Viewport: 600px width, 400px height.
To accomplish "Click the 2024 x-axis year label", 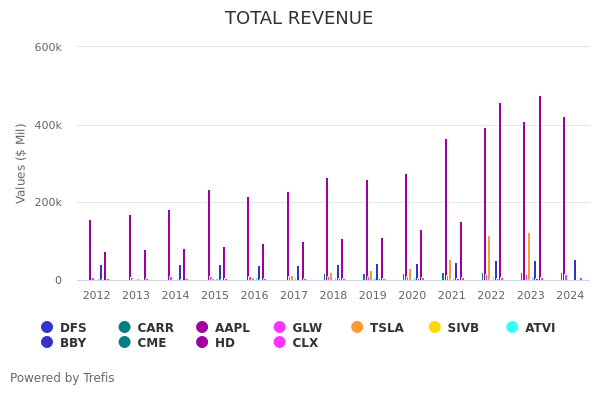I will tap(570, 296).
